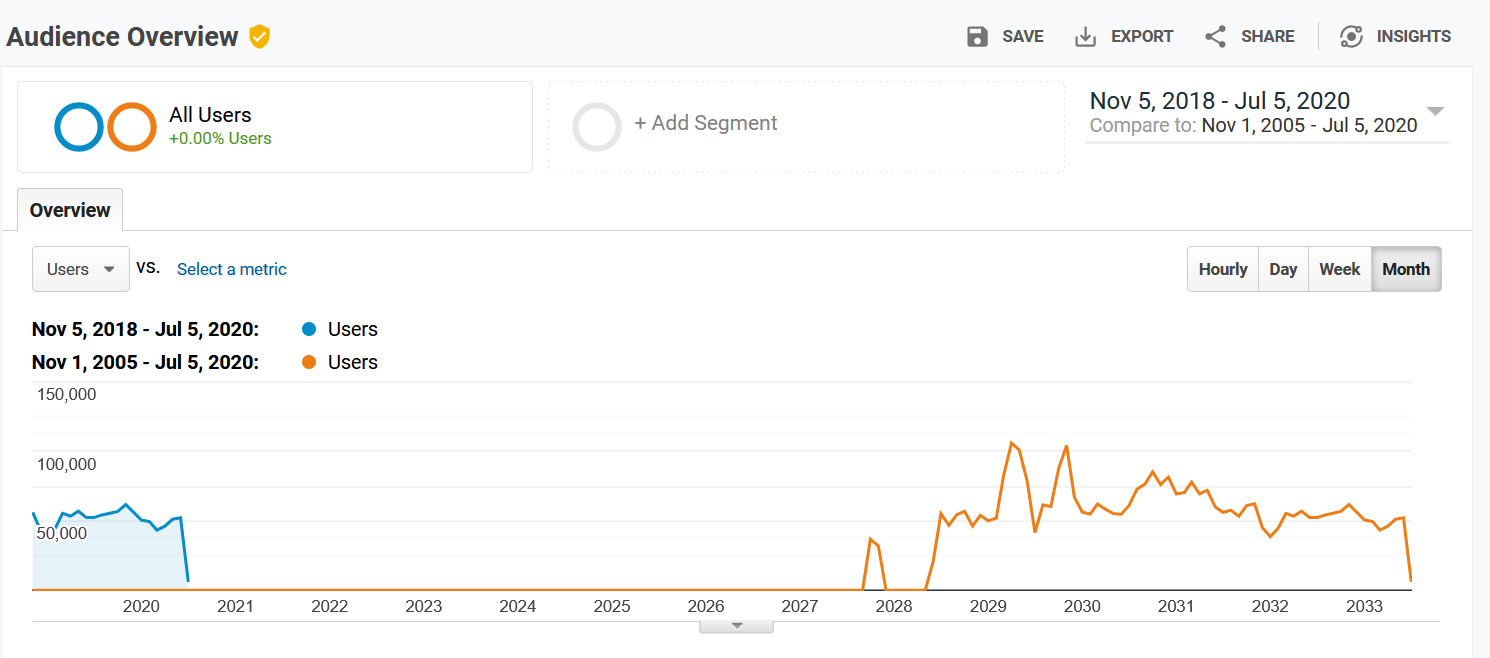Expand the chart's bottom collapse arrow

click(737, 626)
